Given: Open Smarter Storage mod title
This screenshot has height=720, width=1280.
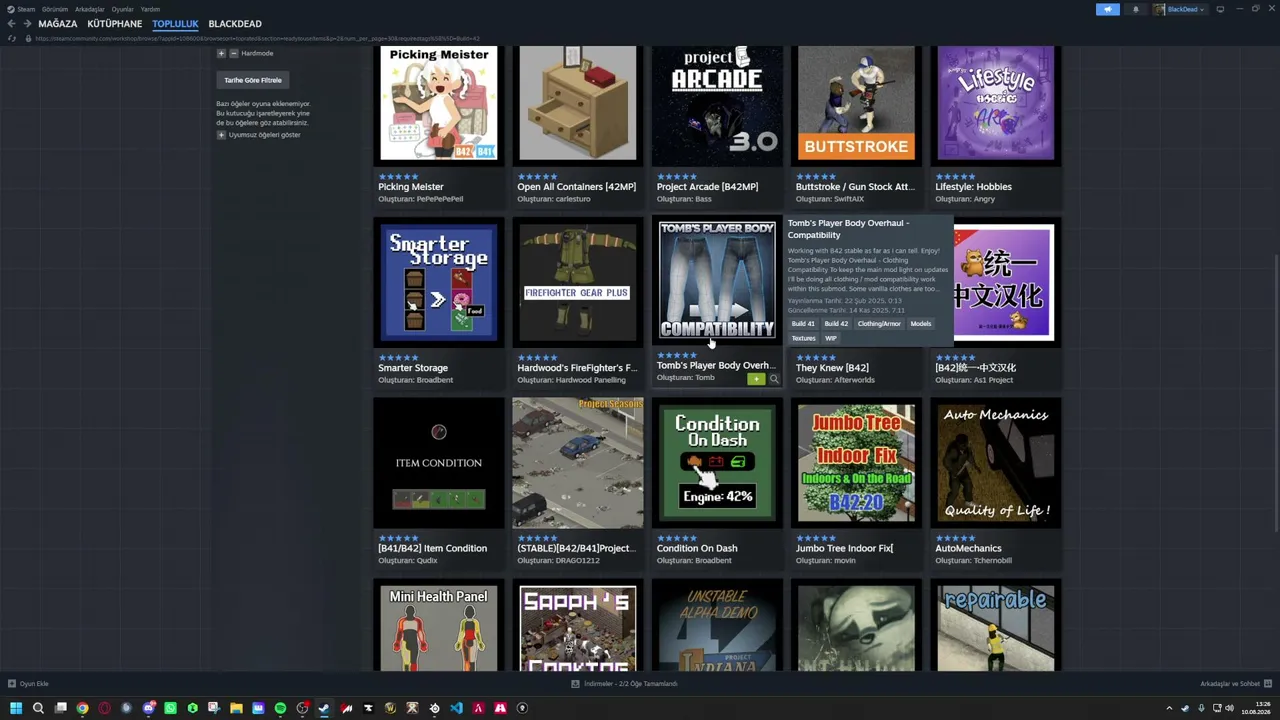Looking at the screenshot, I should [x=413, y=368].
